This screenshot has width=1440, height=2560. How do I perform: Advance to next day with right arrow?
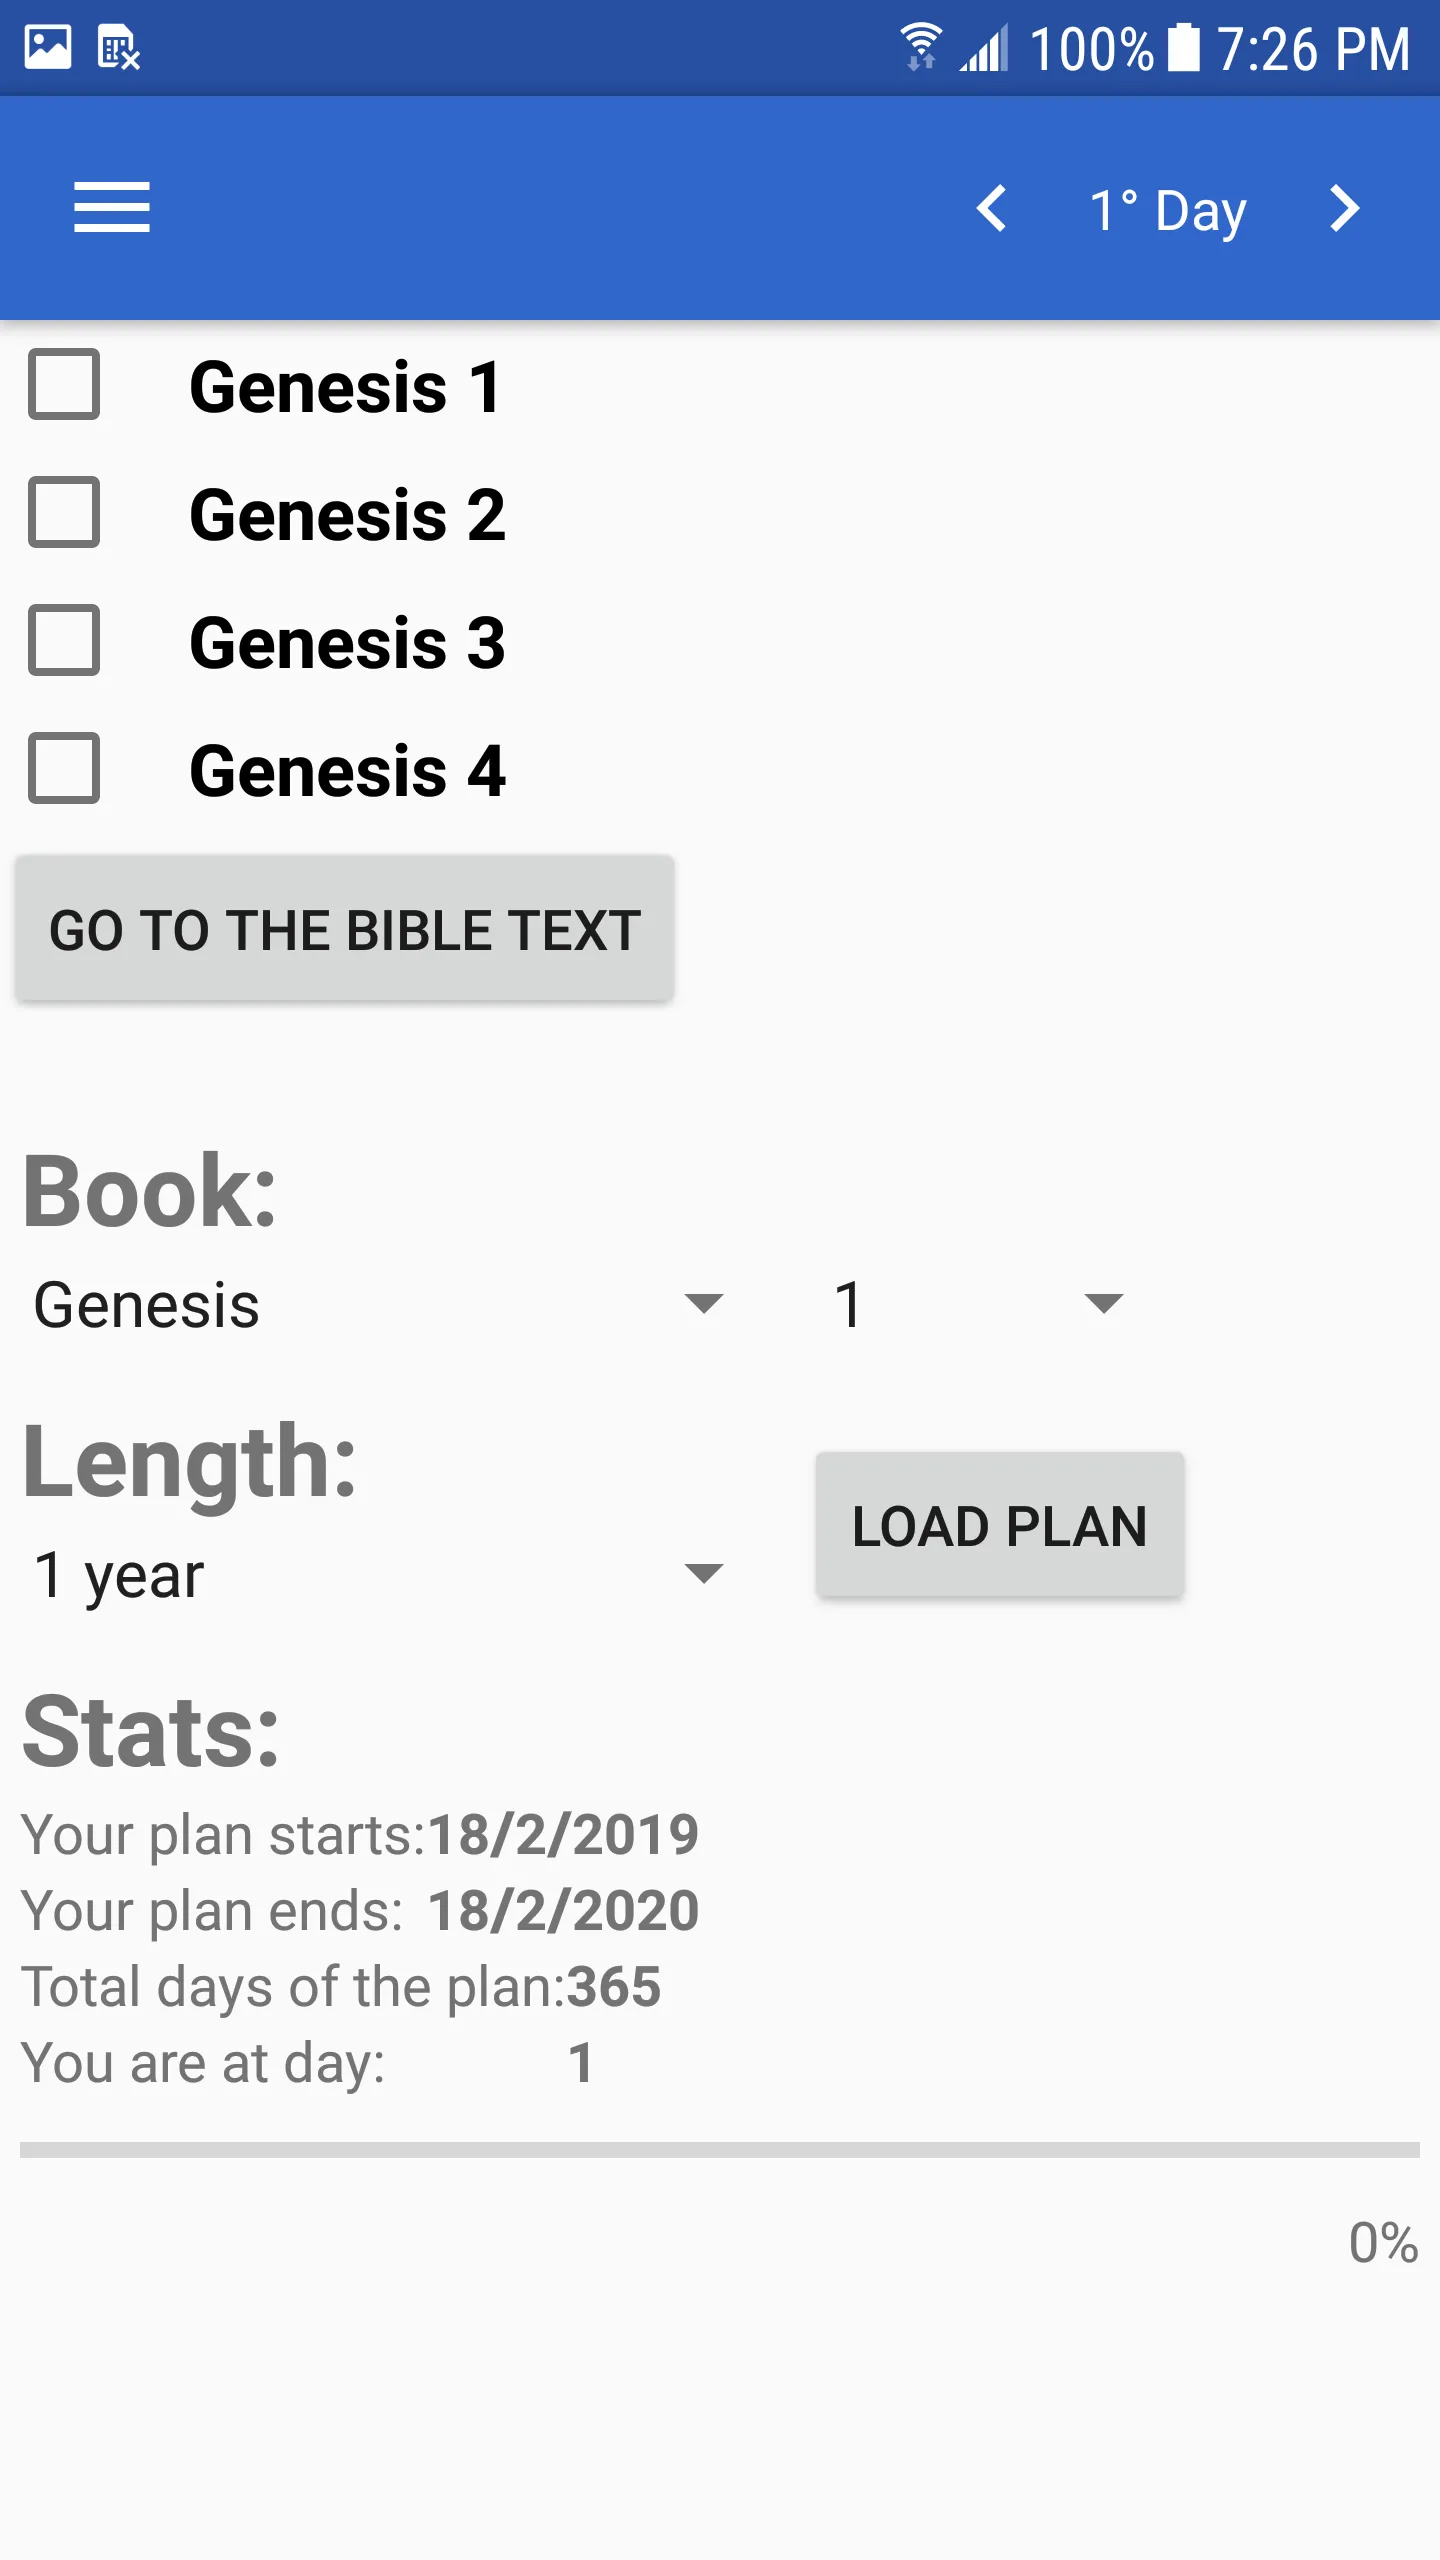tap(1345, 209)
